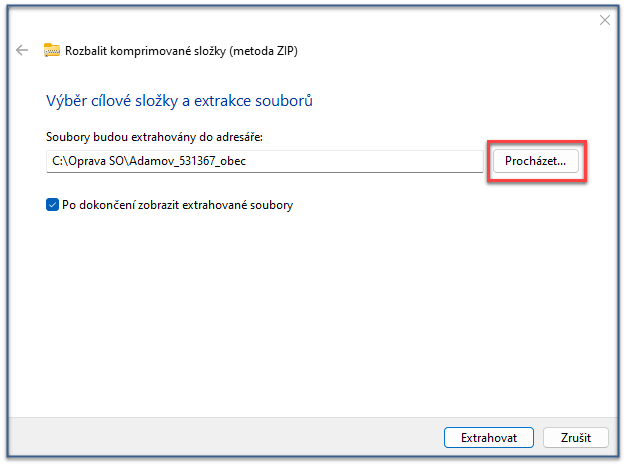
Task: Focus the destination folder path field
Action: (265, 160)
